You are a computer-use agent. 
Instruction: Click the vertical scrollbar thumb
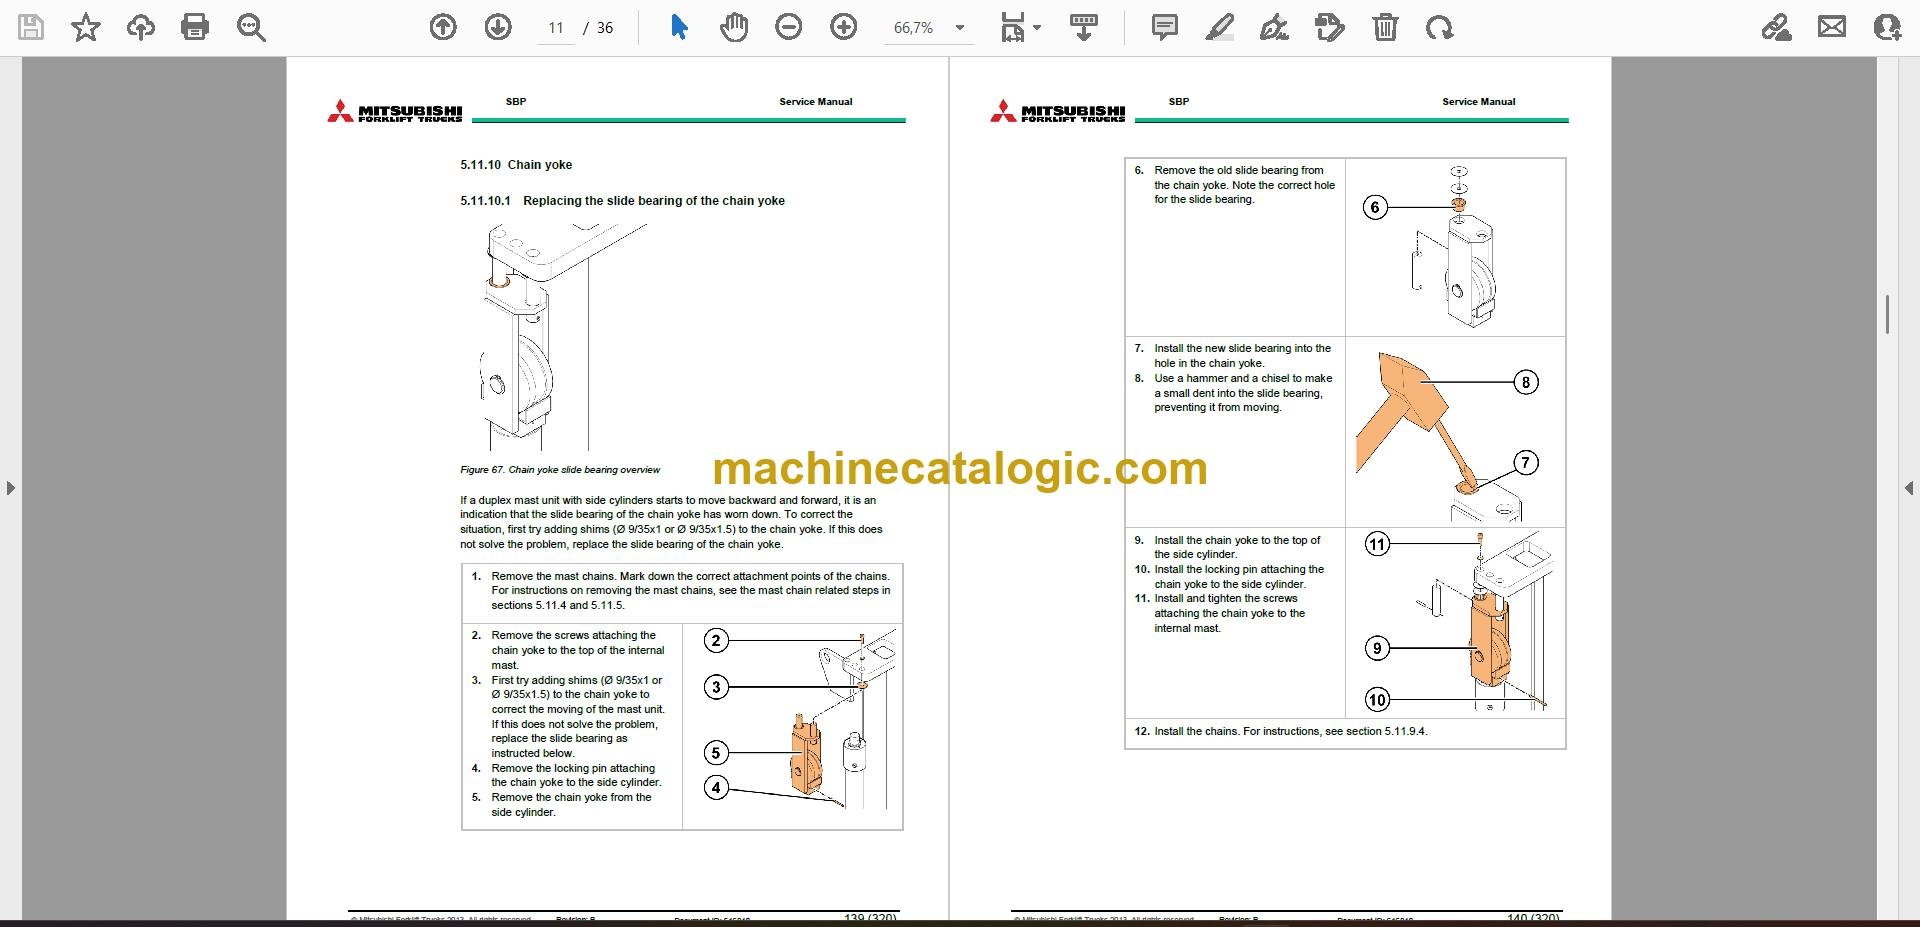1887,314
